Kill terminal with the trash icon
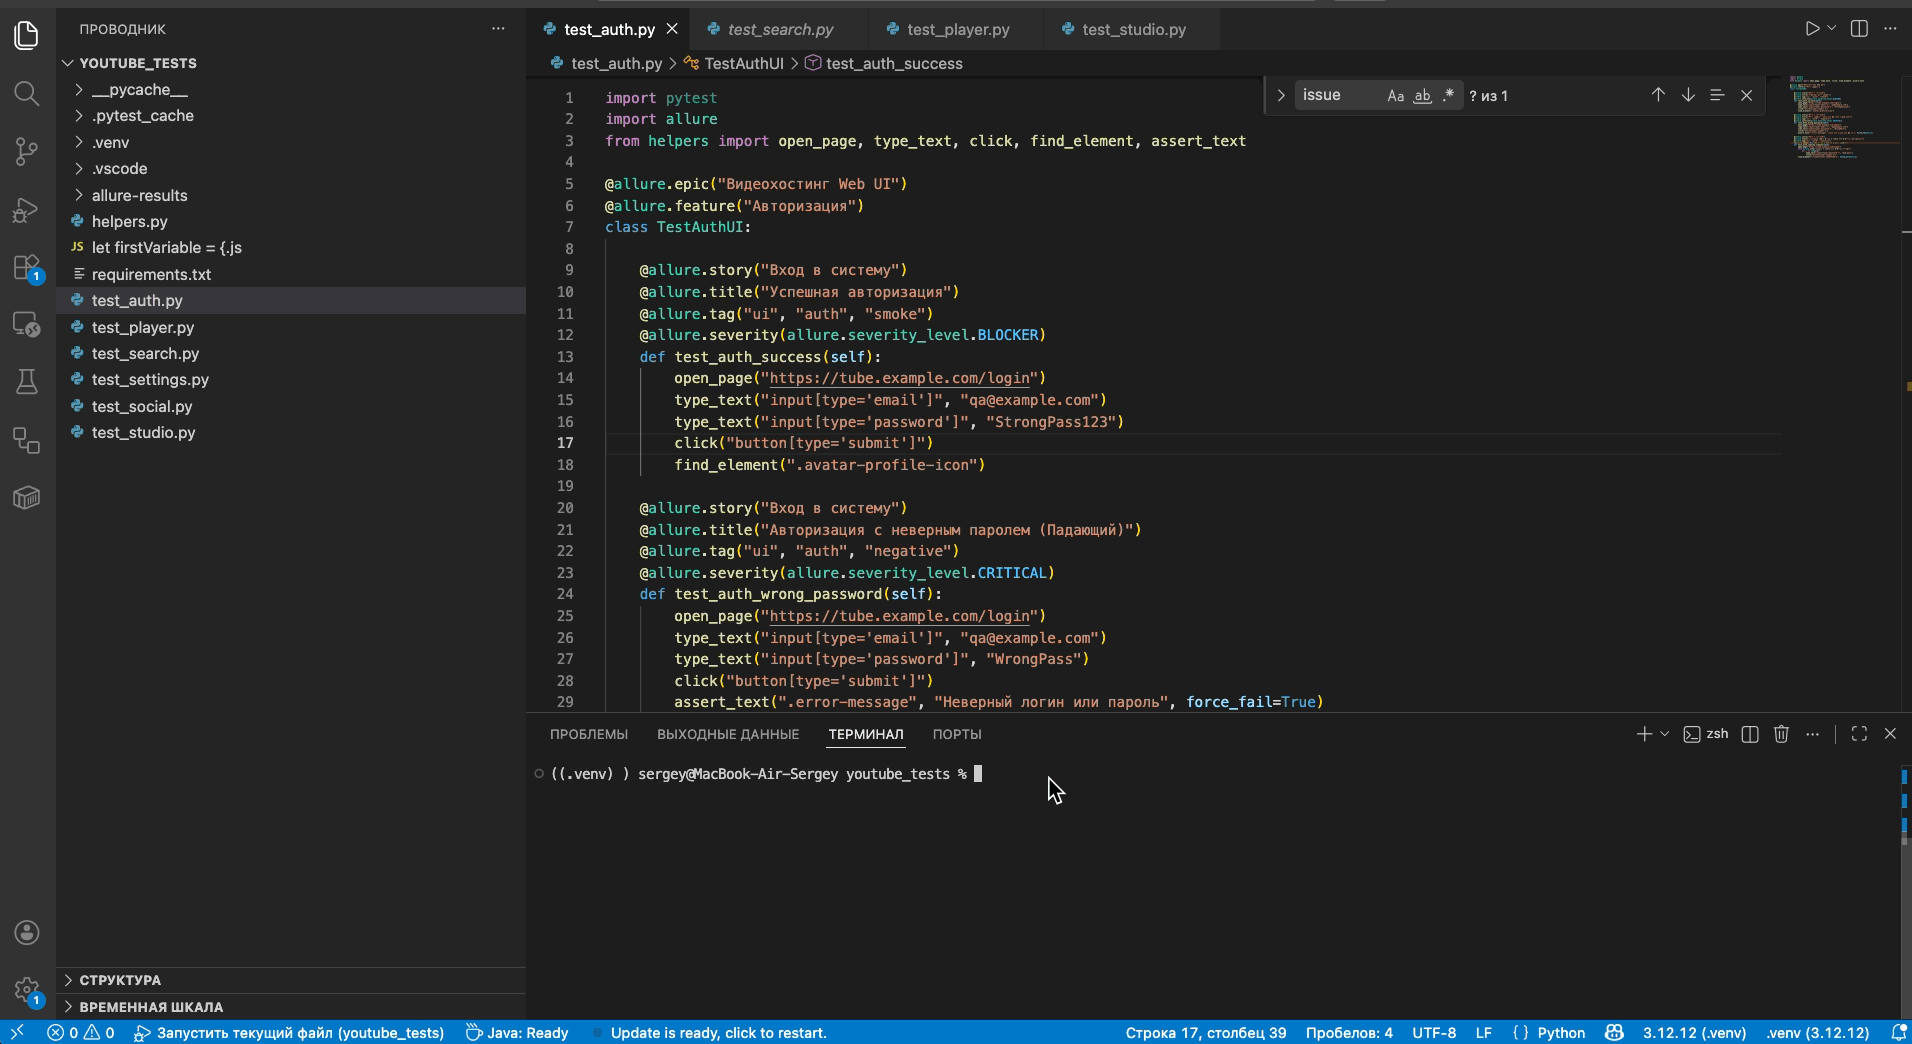Image resolution: width=1912 pixels, height=1044 pixels. pyautogui.click(x=1781, y=734)
